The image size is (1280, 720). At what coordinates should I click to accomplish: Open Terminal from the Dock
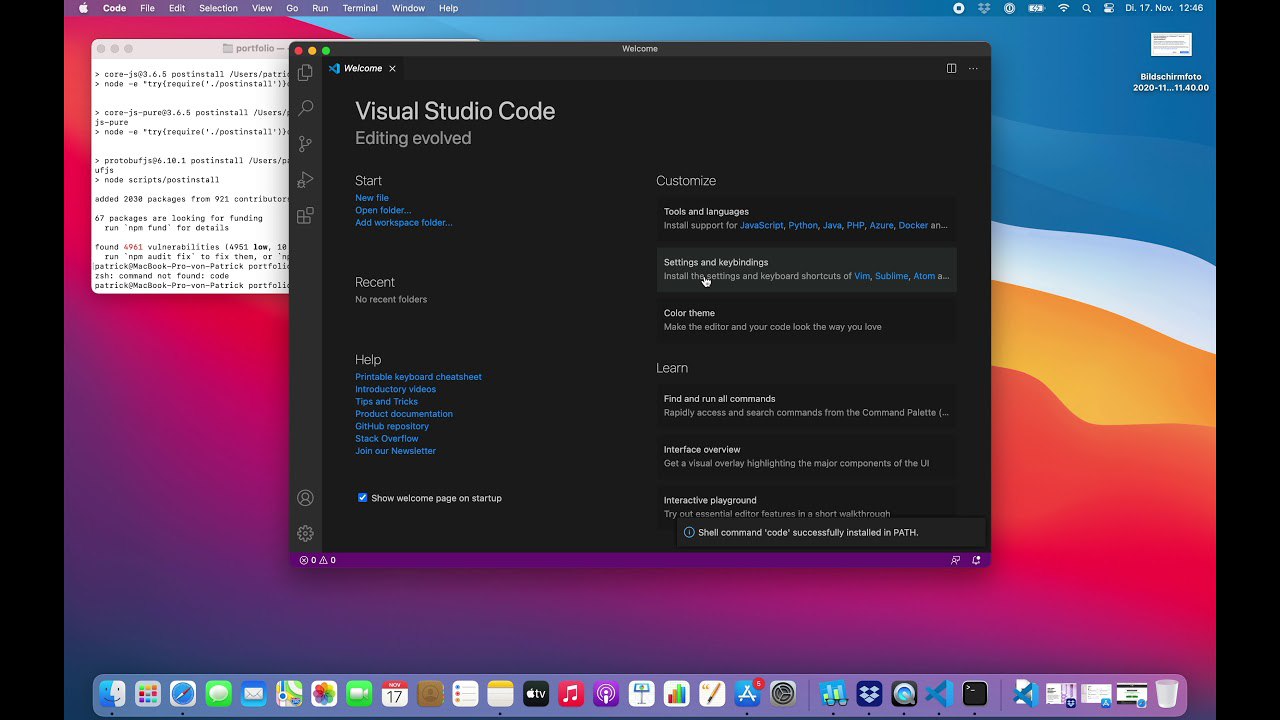pyautogui.click(x=975, y=693)
